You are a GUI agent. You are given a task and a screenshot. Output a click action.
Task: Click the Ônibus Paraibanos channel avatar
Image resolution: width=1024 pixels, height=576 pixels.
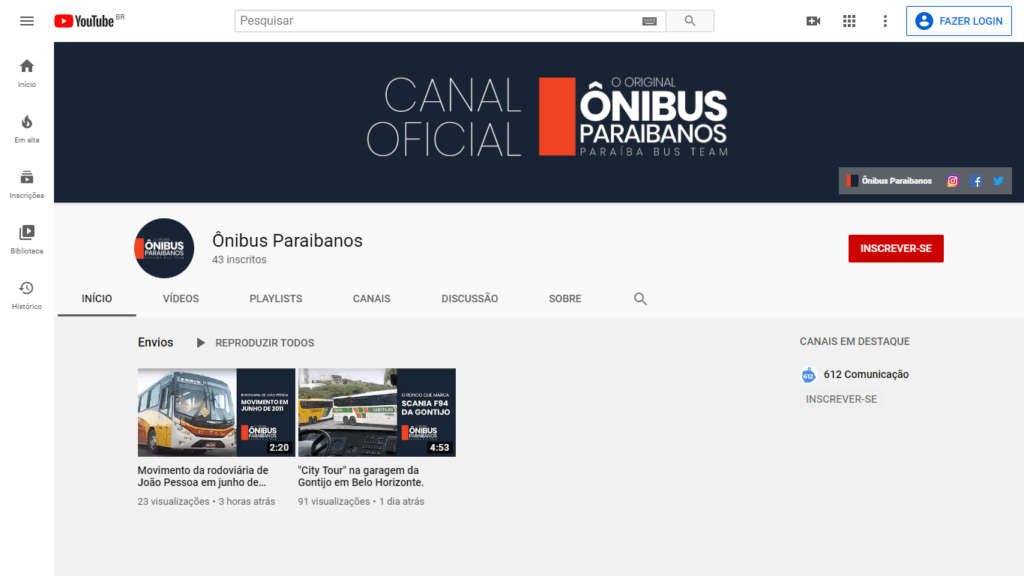(x=164, y=248)
